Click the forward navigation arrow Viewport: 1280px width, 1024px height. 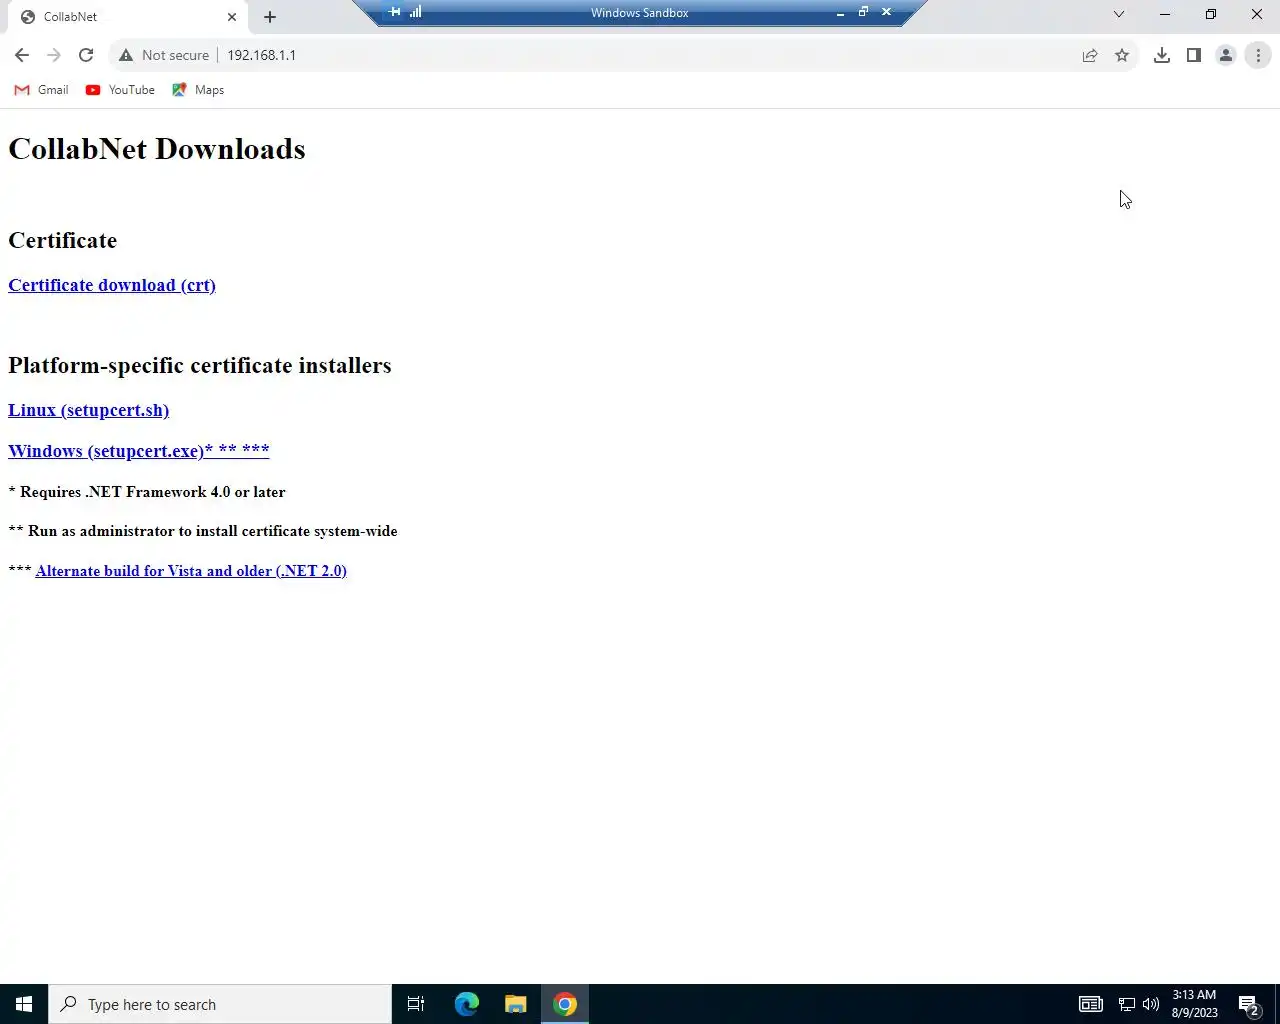coord(54,55)
